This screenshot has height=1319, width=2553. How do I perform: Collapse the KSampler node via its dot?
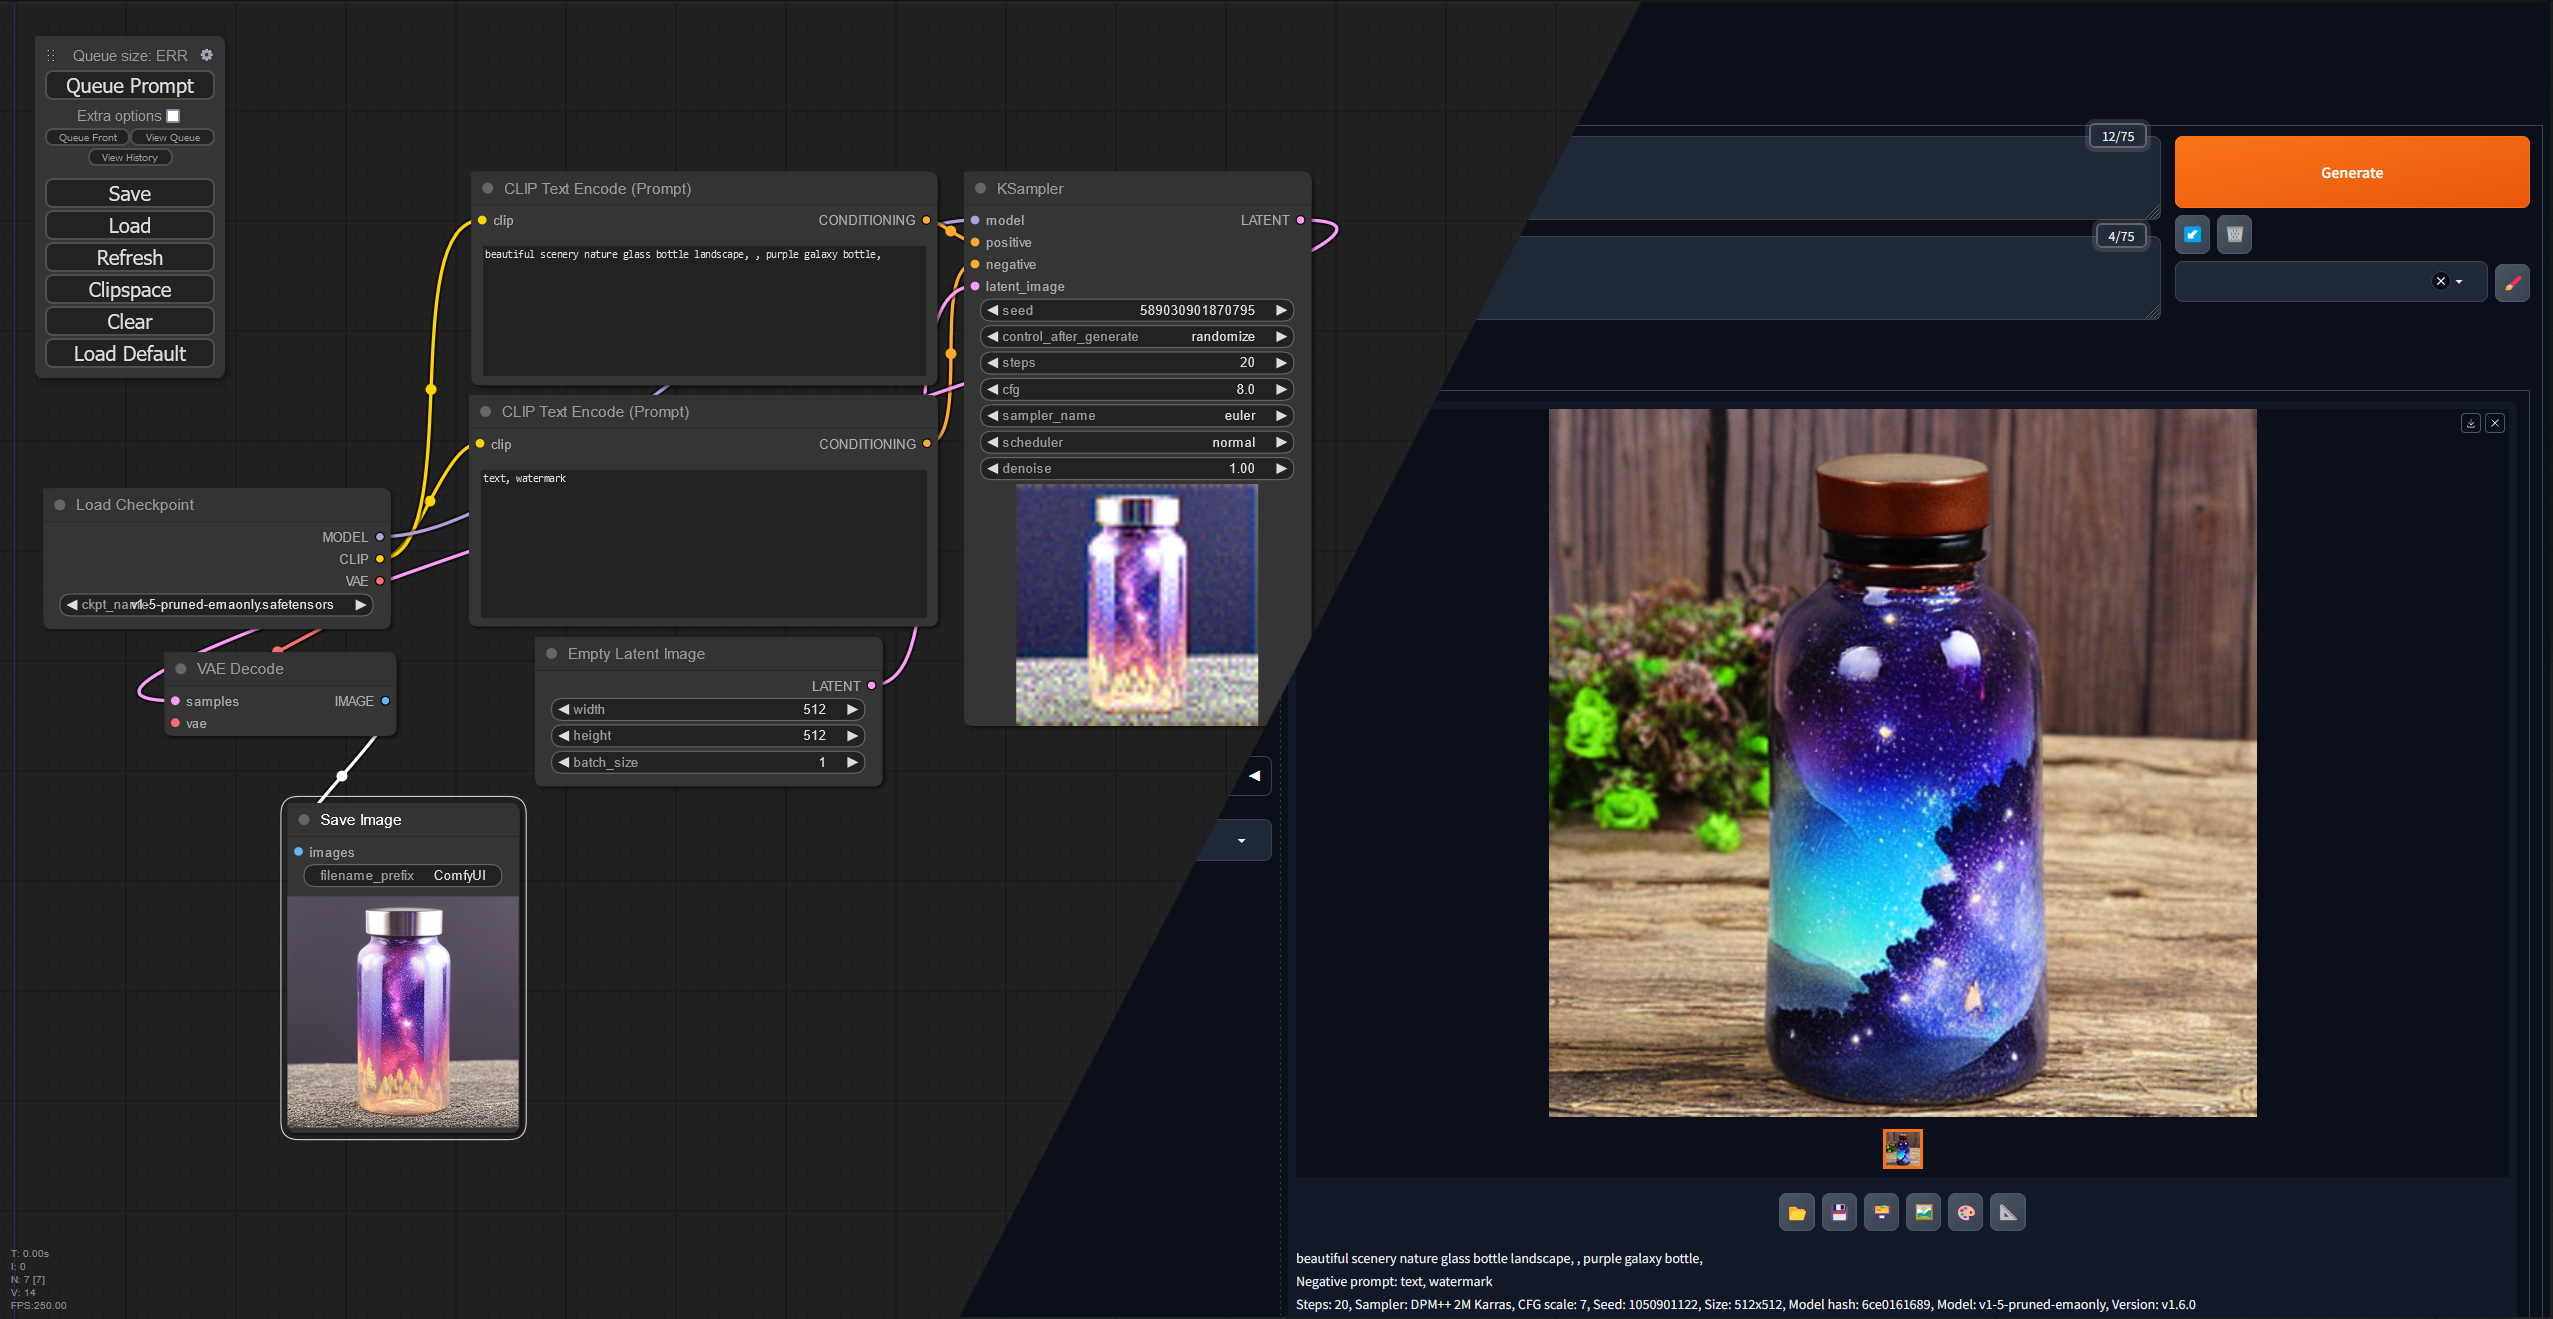click(981, 188)
